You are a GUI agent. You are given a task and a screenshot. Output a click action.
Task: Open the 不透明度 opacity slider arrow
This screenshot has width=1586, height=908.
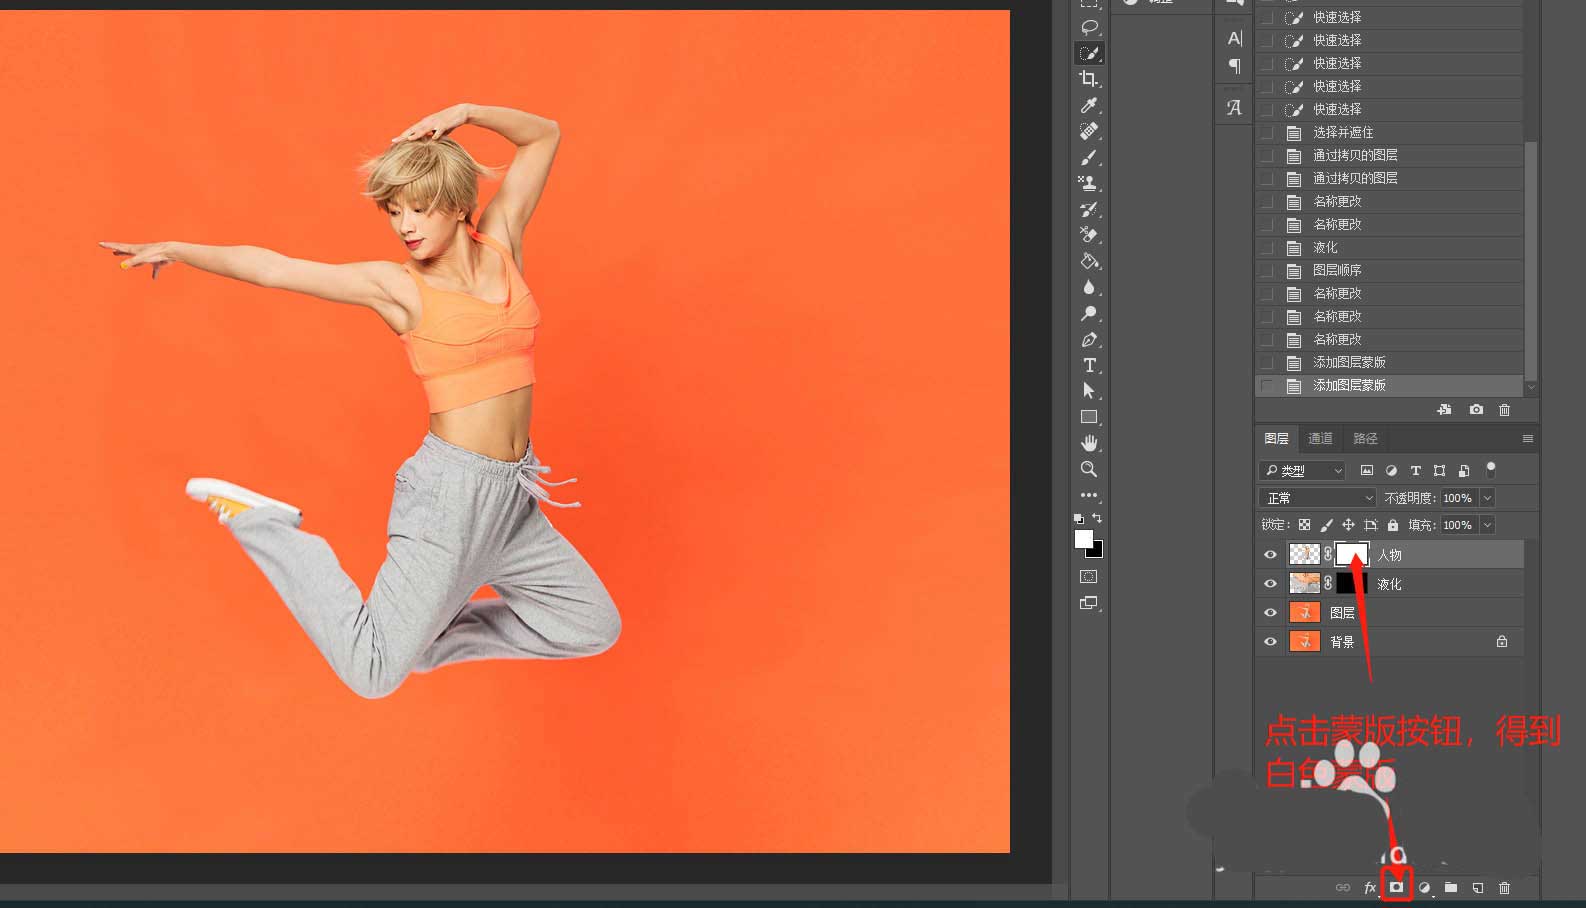[x=1487, y=498]
